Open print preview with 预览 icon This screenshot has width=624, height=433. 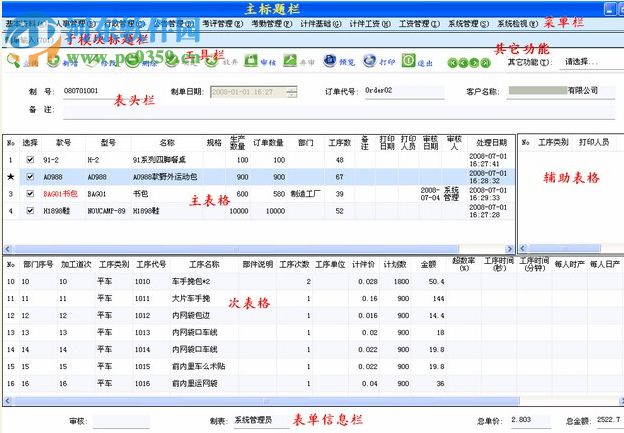click(x=330, y=61)
